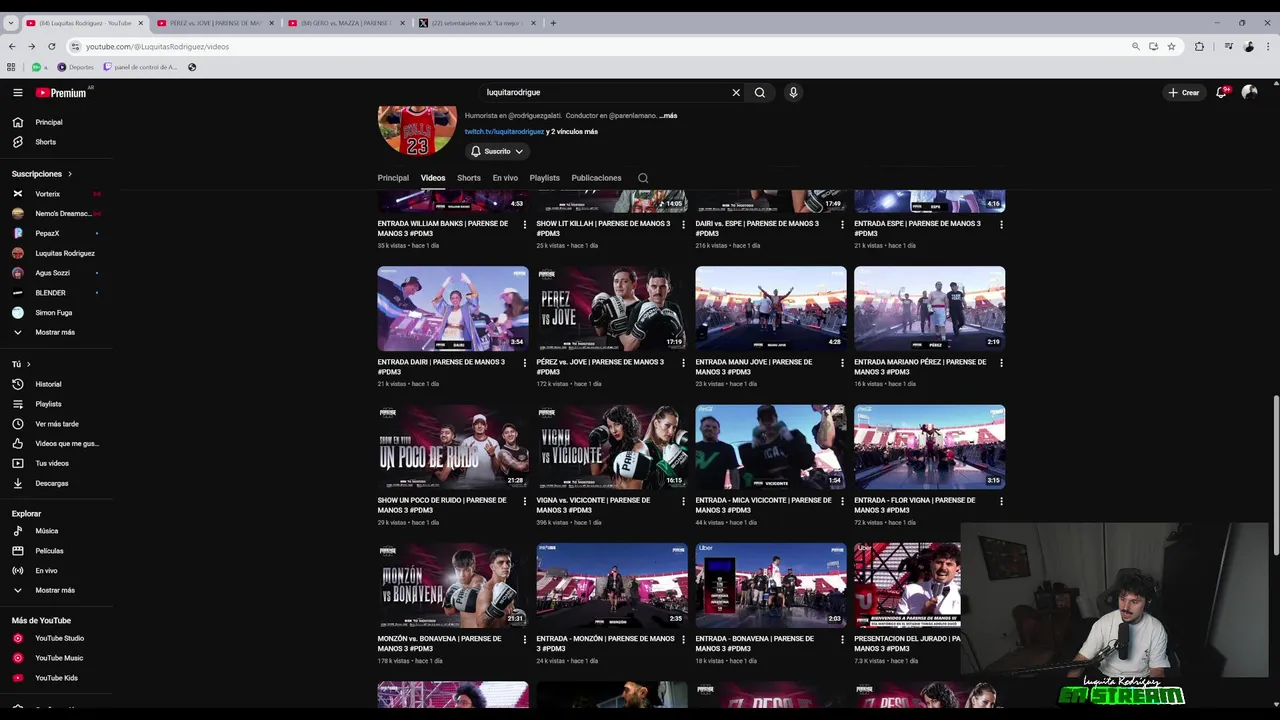Open Descargas in the sidebar
Viewport: 1280px width, 720px height.
click(x=52, y=483)
